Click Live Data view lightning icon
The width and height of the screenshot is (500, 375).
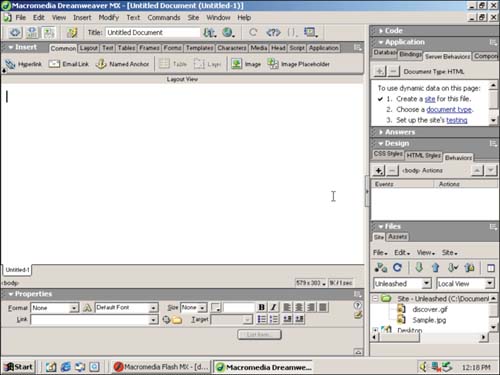coord(72,32)
